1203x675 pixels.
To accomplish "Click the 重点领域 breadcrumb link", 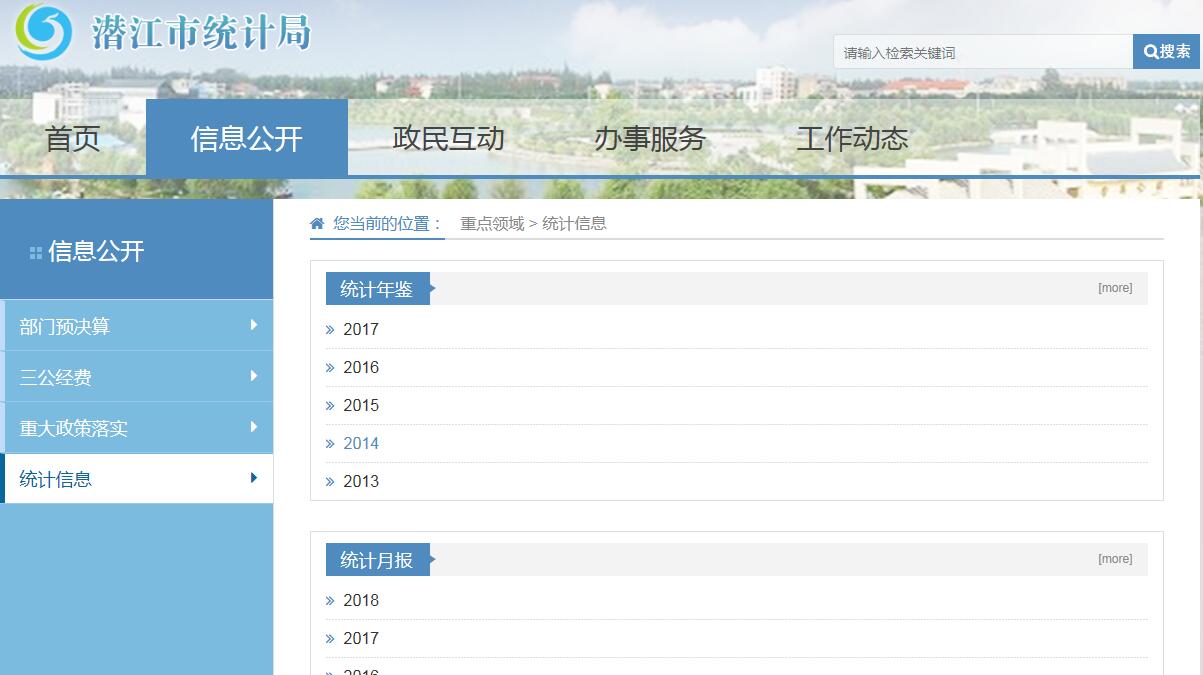I will pyautogui.click(x=492, y=223).
